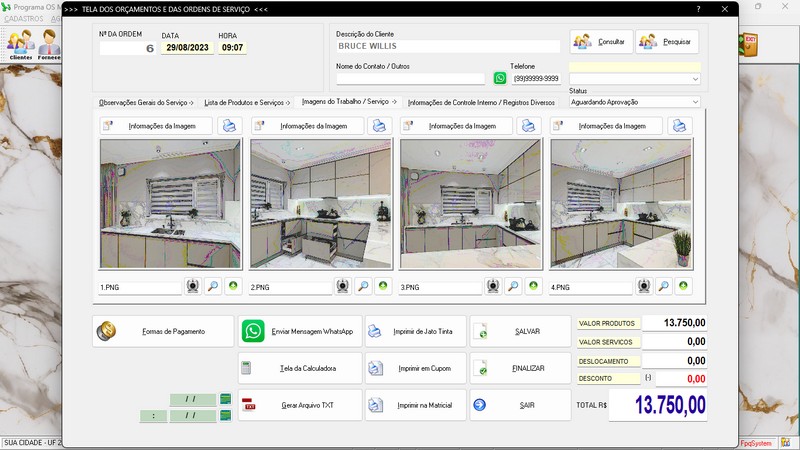Click green round icon beside 4.PNG

point(683,286)
